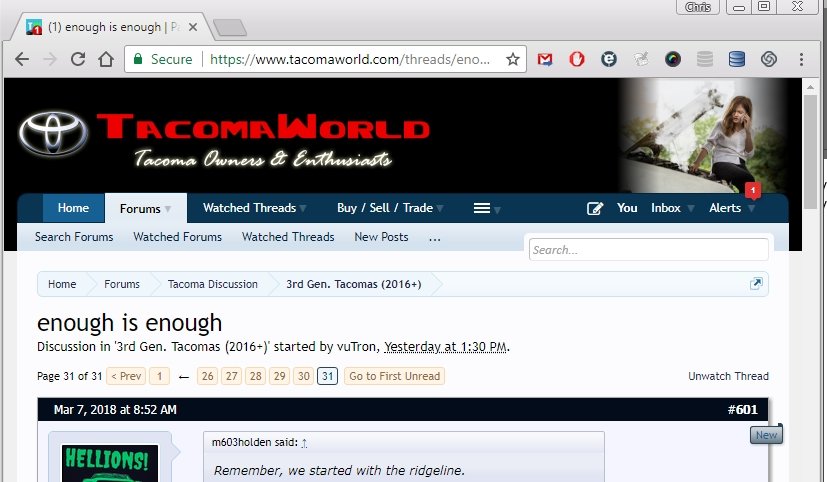Click the vertical scrollbar thumb
The width and height of the screenshot is (827, 482).
click(x=811, y=152)
